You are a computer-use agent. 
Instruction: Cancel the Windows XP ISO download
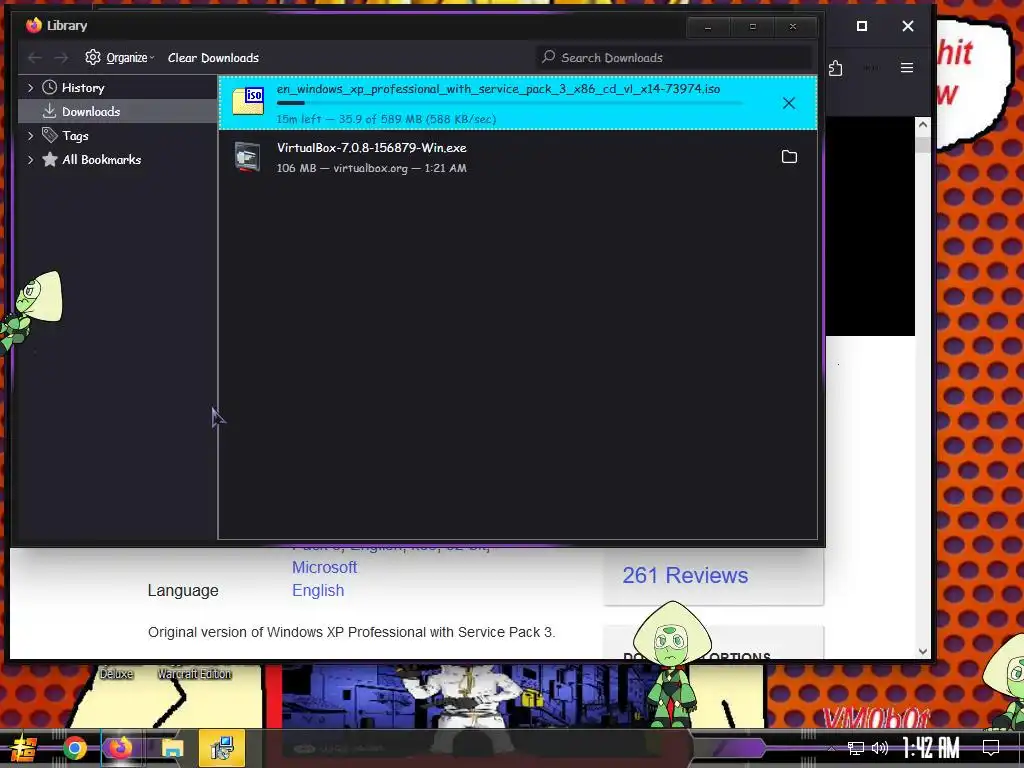pyautogui.click(x=788, y=103)
